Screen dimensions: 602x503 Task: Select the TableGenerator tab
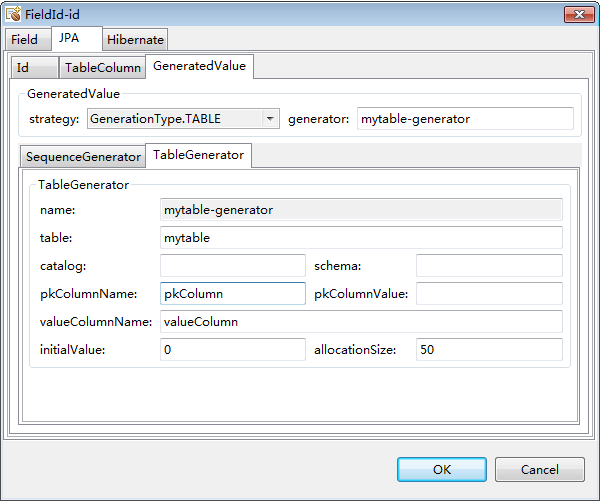click(x=198, y=155)
